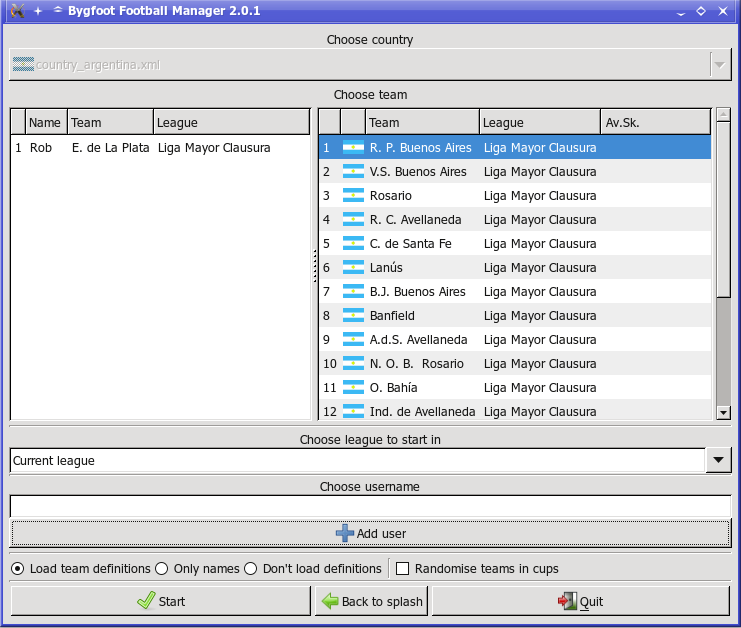Sort users by Name column header
Screen dimensions: 741x628
pos(46,122)
